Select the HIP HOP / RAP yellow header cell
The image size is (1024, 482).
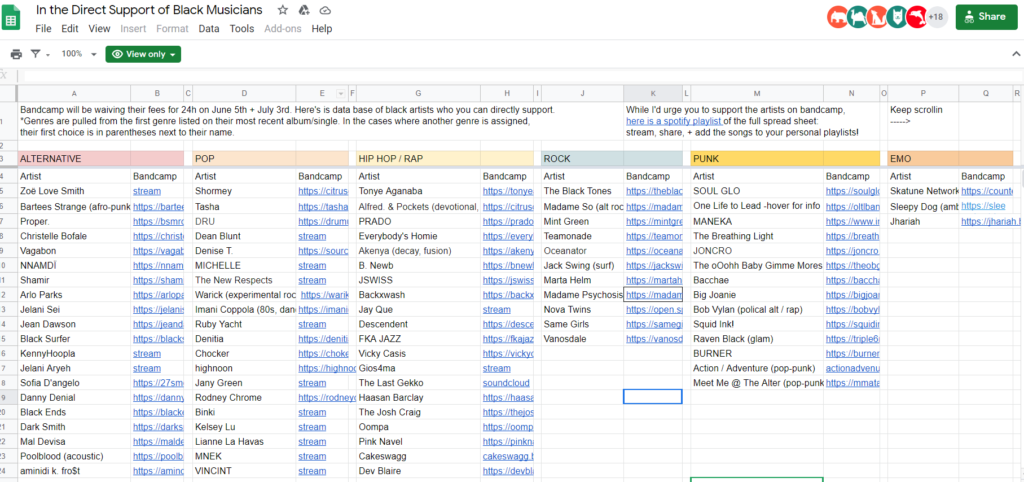(x=418, y=159)
